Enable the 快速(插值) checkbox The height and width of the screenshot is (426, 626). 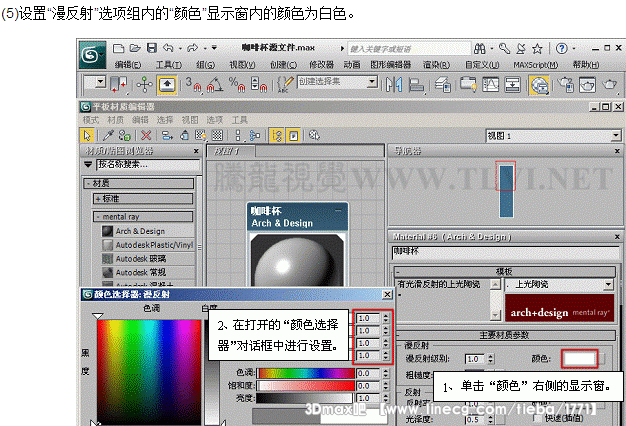539,418
